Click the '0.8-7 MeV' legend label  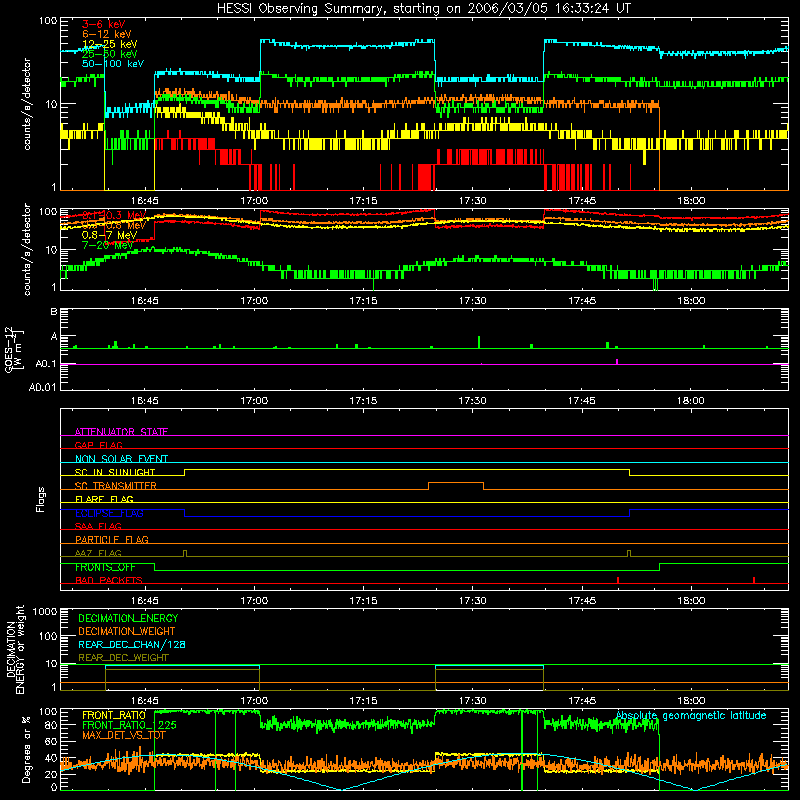(110, 235)
